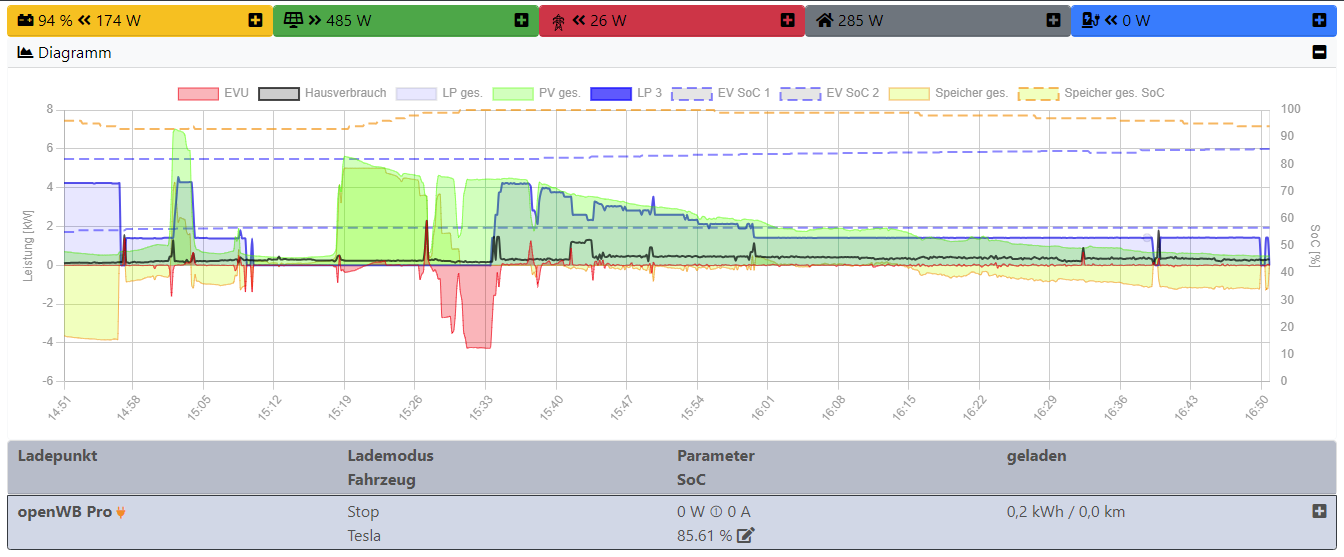This screenshot has height=557, width=1344.
Task: Click the plug icon next to openWB Pro
Action: (x=121, y=512)
